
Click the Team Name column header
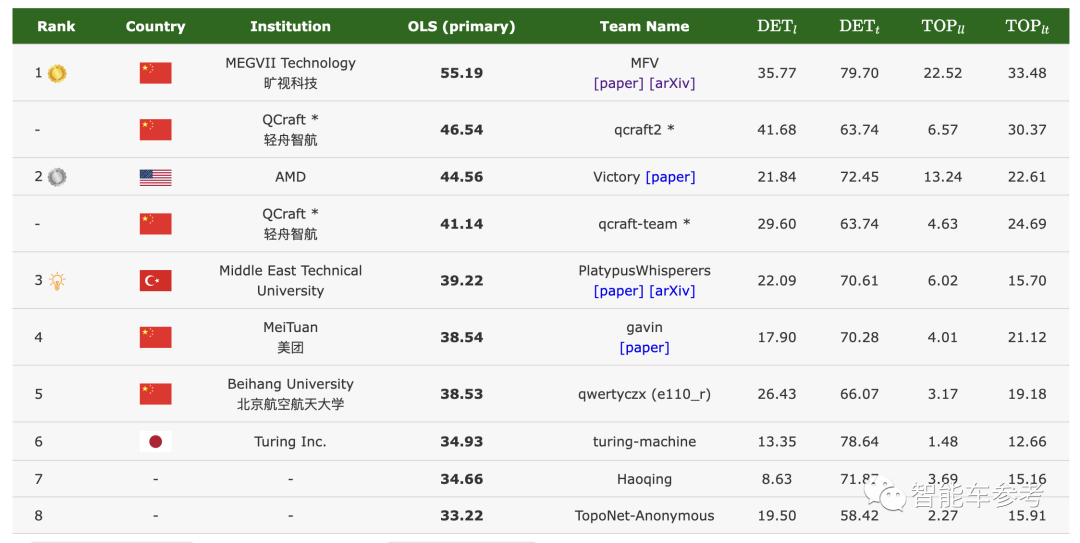(x=645, y=26)
